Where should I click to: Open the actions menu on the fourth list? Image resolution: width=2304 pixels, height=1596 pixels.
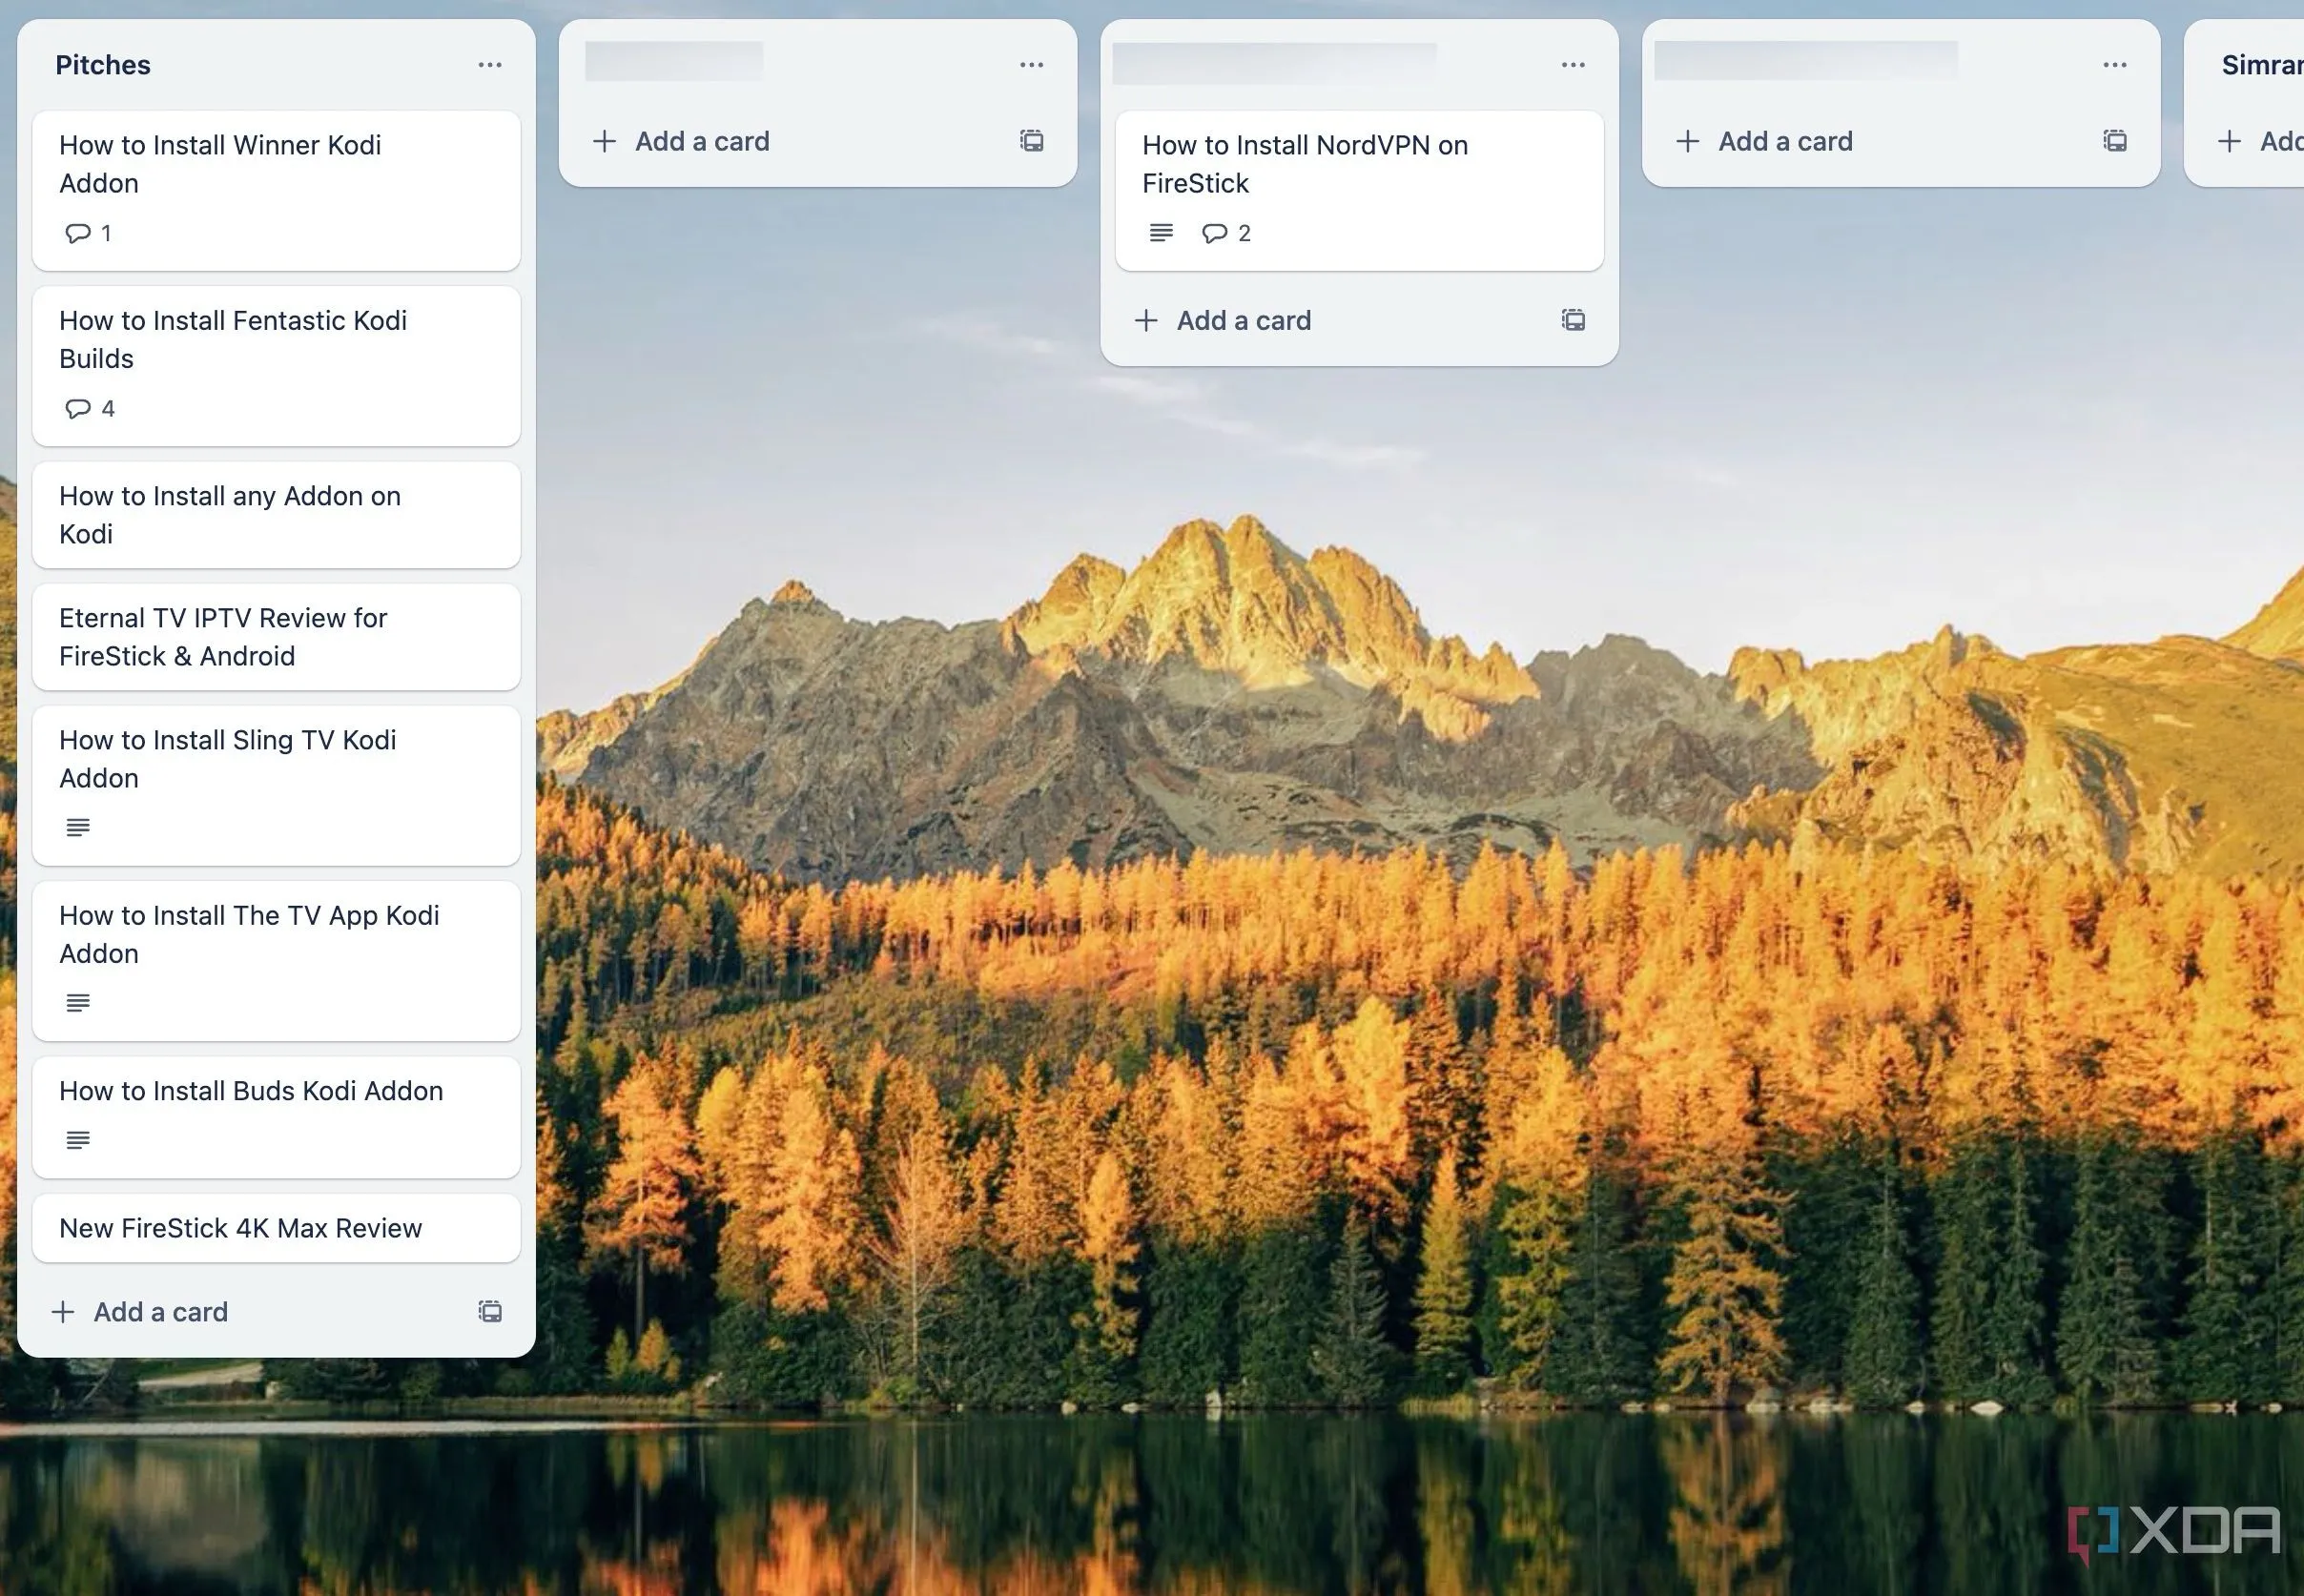(2116, 64)
